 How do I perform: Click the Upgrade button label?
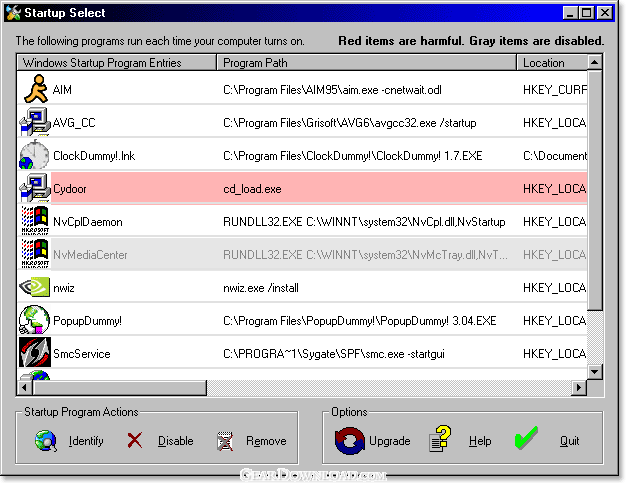[x=390, y=441]
